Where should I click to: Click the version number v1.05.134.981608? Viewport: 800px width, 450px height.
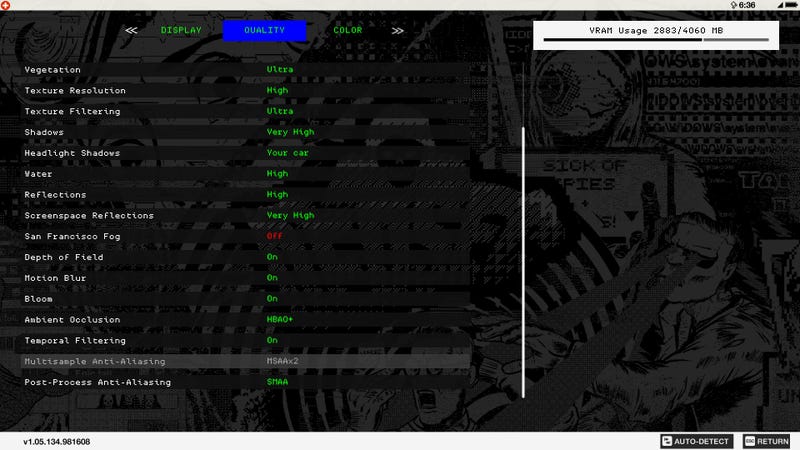click(x=57, y=442)
